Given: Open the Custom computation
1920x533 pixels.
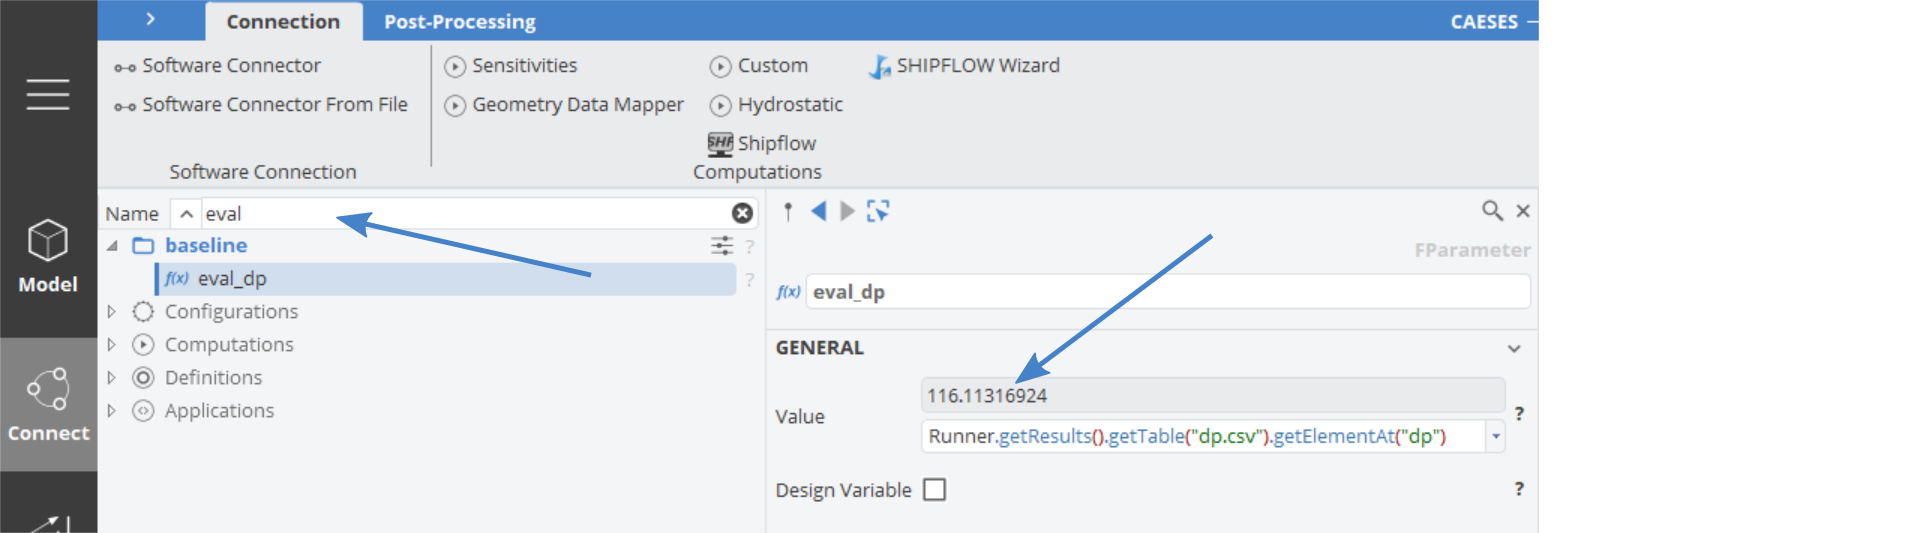Looking at the screenshot, I should pos(759,65).
